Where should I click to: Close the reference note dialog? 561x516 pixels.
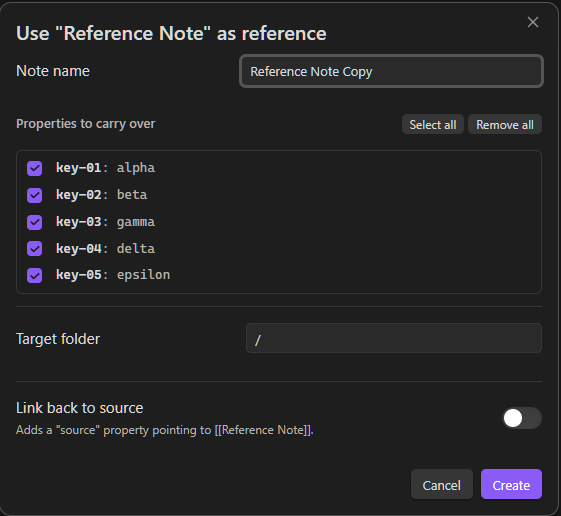(533, 22)
